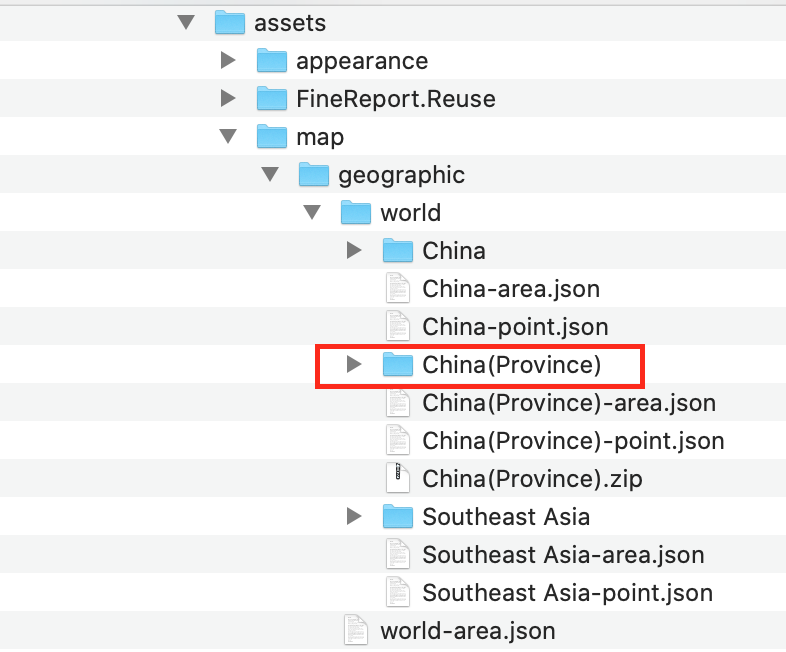The image size is (786, 652).
Task: Expand the Southeast Asia folder arrow
Action: point(354,516)
